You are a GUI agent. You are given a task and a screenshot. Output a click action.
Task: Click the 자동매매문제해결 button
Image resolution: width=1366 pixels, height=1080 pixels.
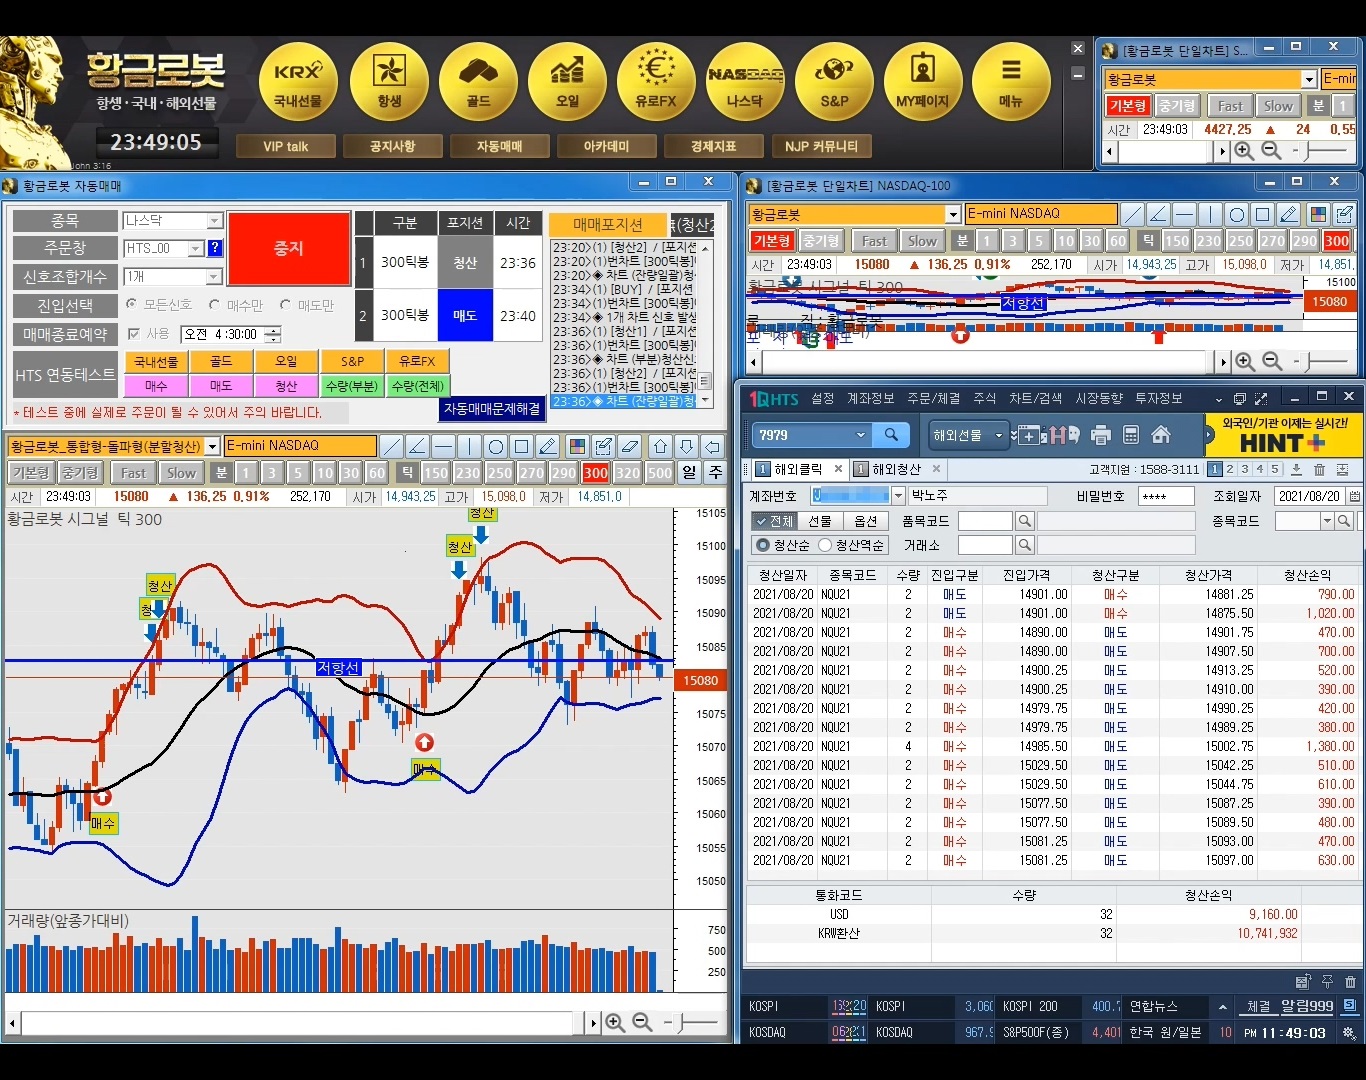coord(492,409)
